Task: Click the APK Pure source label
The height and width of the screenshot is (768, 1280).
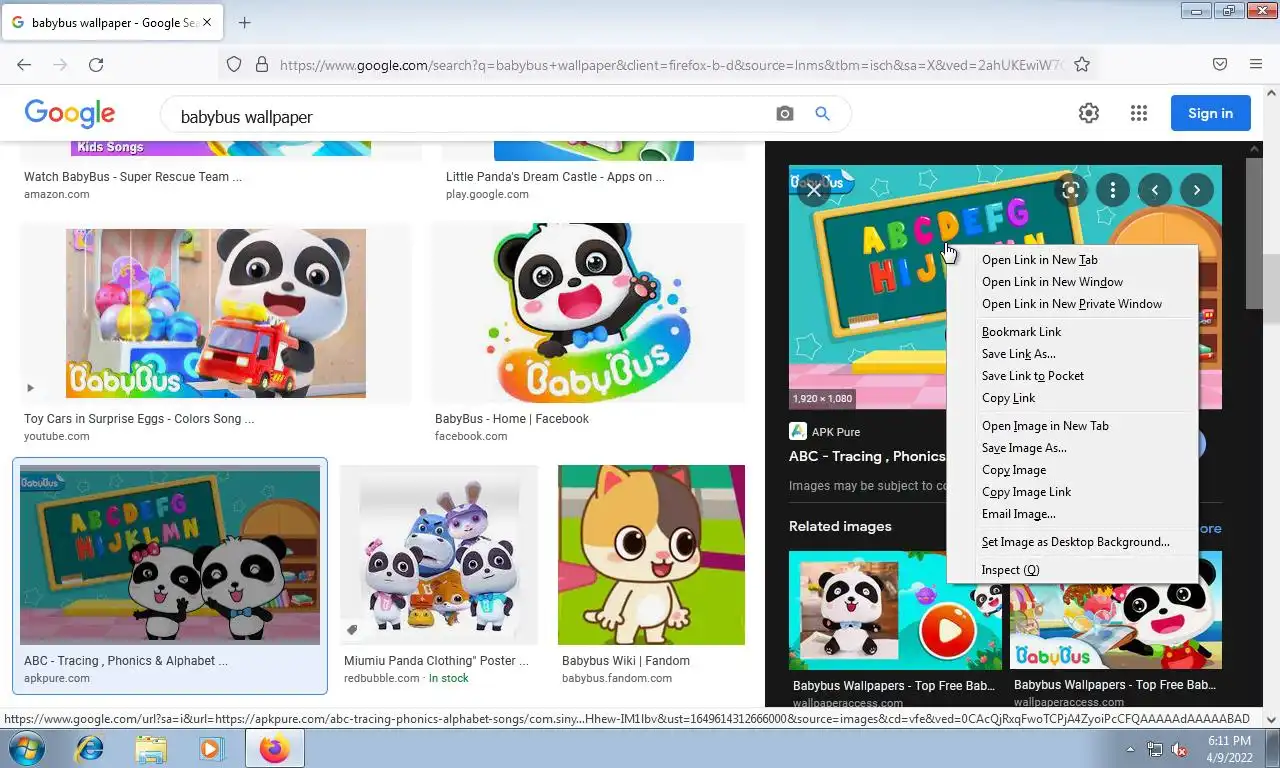Action: pyautogui.click(x=836, y=432)
